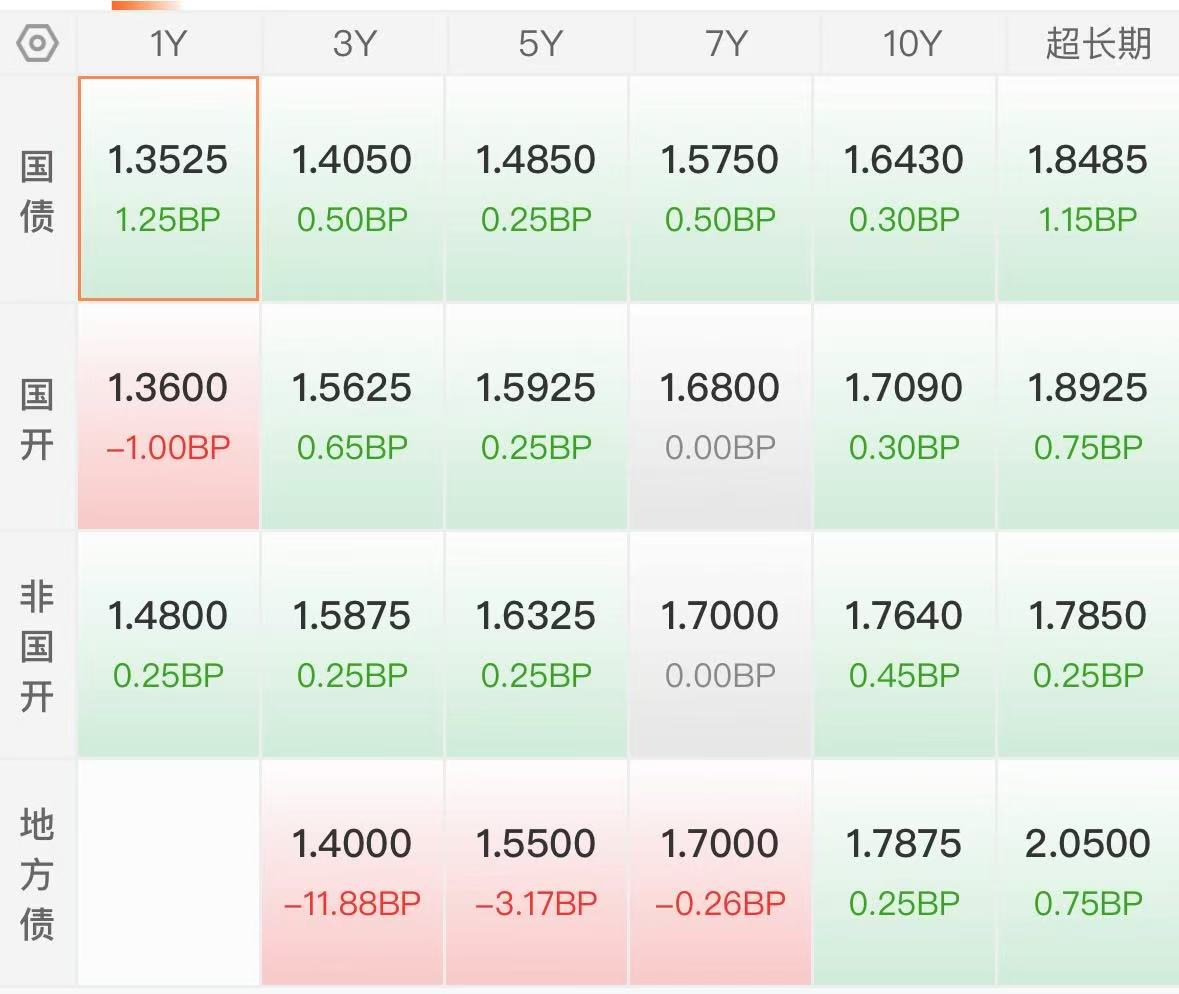
Task: Click the 国债 row label
Action: (37, 191)
